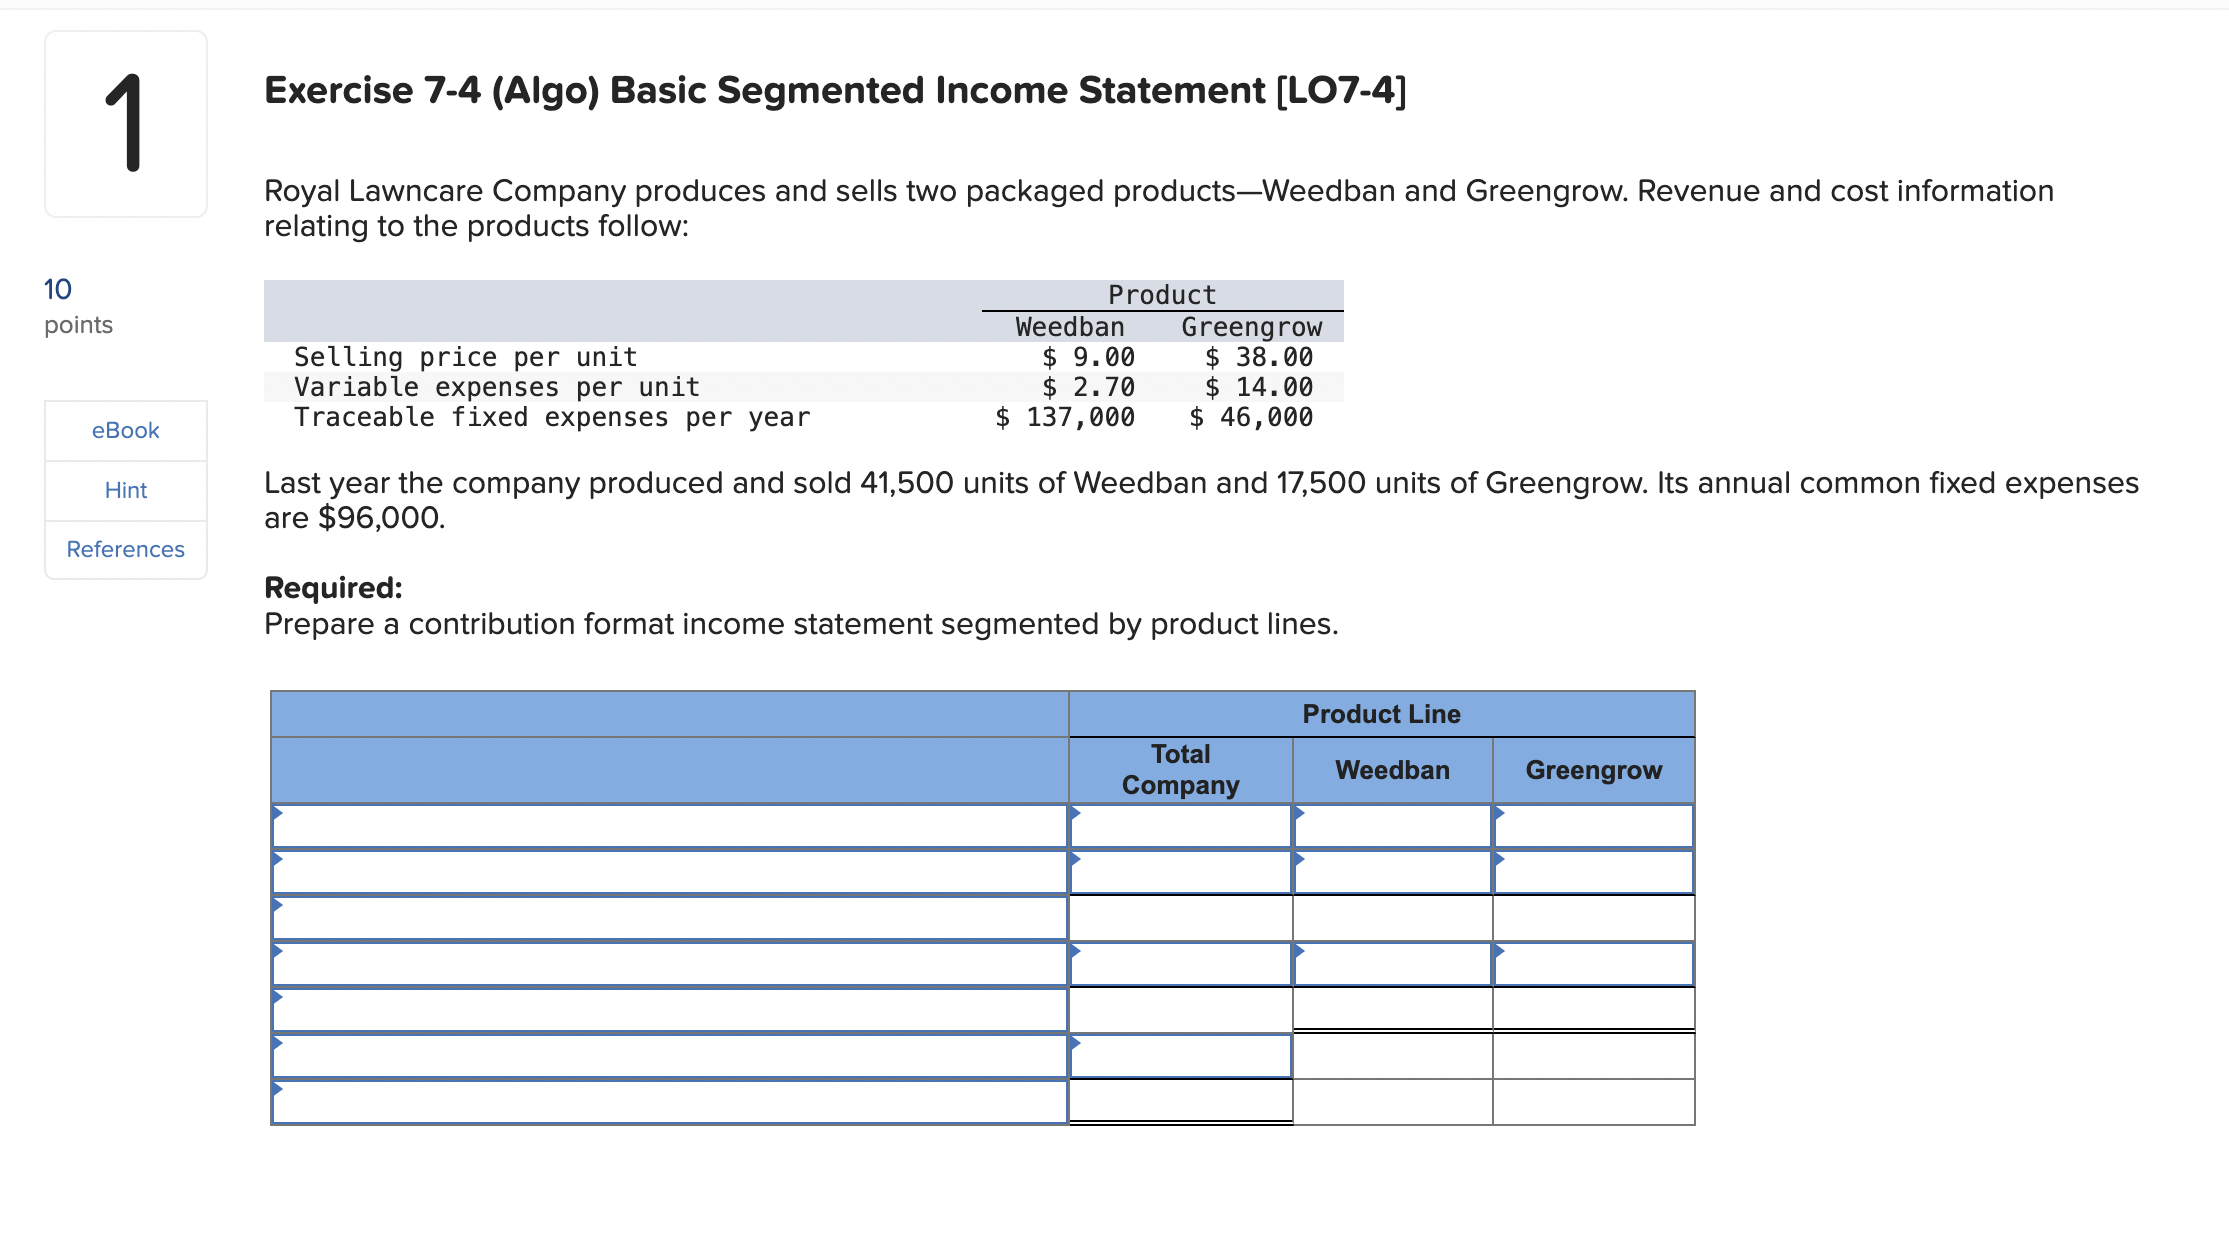Image resolution: width=2229 pixels, height=1237 pixels.
Task: Click the question number panel showing 1
Action: tap(124, 124)
